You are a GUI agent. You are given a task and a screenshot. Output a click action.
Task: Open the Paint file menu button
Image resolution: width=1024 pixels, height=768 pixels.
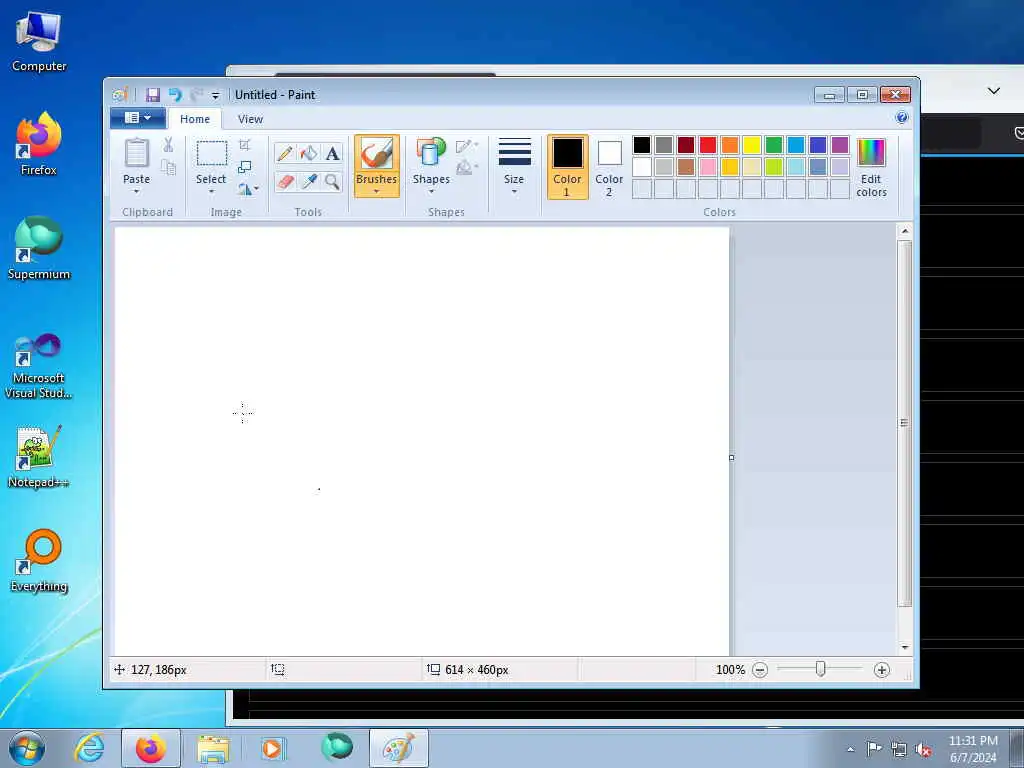[x=137, y=118]
